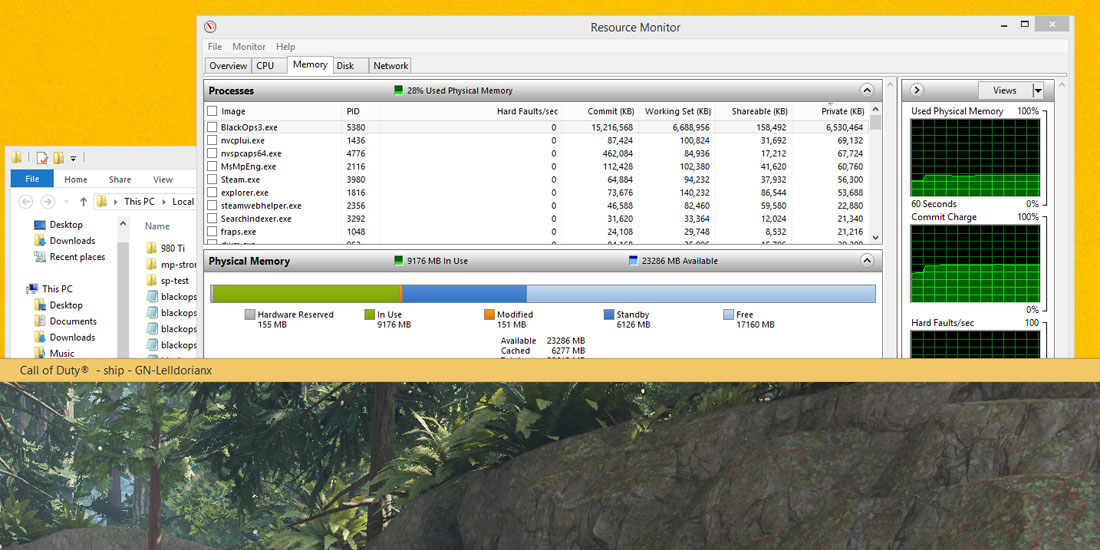The image size is (1100, 550).
Task: Sort processes by Commit (KB) column
Action: point(611,111)
